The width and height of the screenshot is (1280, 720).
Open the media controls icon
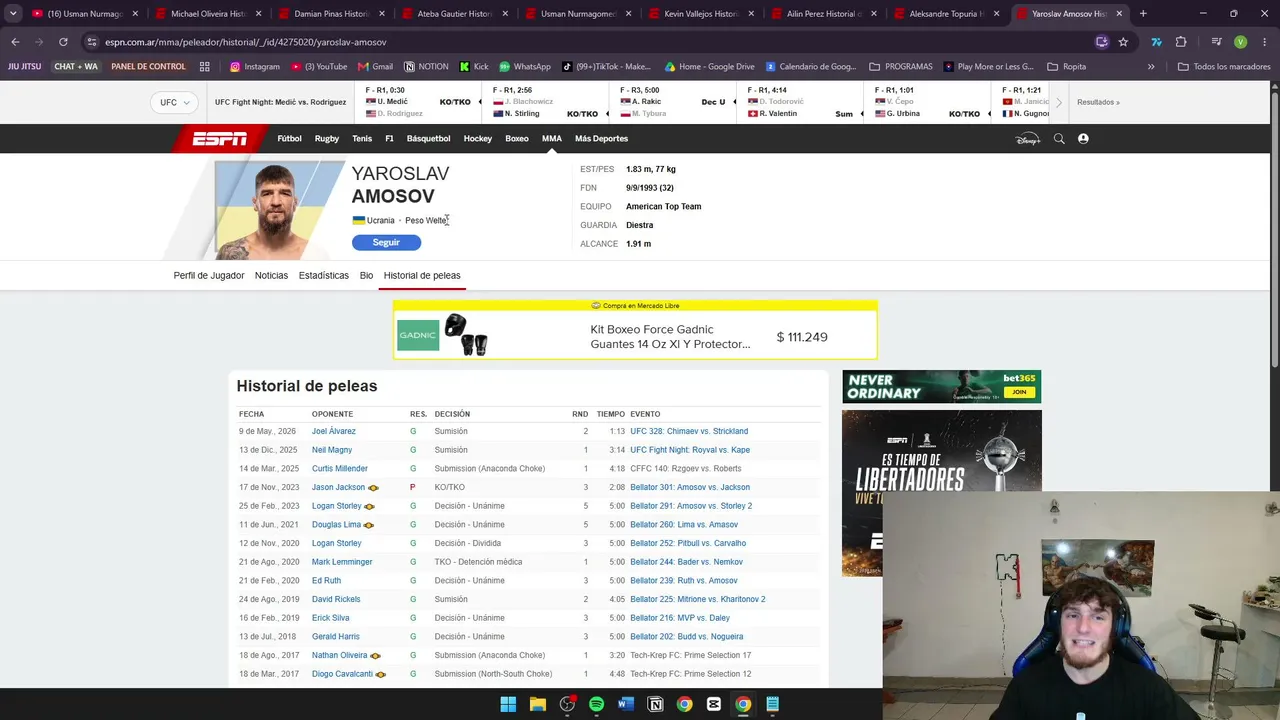pos(1217,42)
